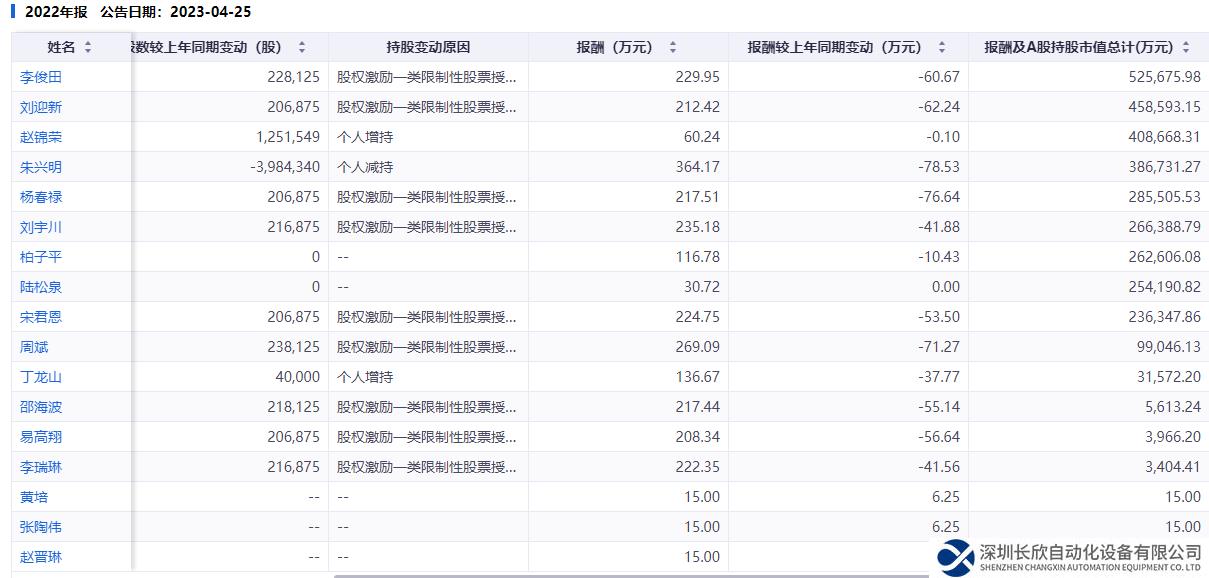The width and height of the screenshot is (1209, 578).
Task: Click truncated 股权激励 reason in 李俊田 row
Action: (x=427, y=77)
